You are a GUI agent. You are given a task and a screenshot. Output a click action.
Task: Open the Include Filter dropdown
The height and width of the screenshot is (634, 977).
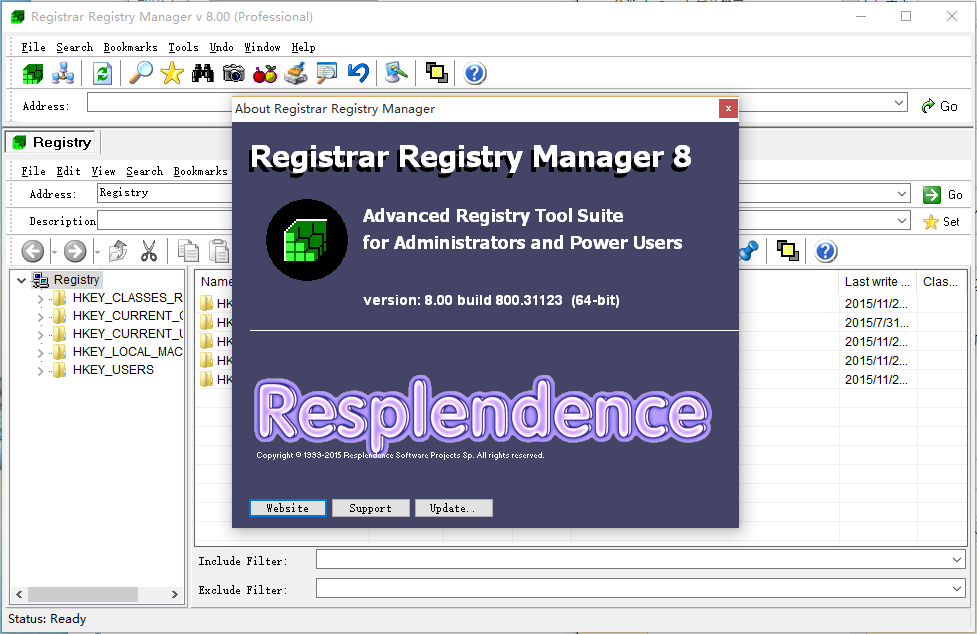pyautogui.click(x=957, y=560)
